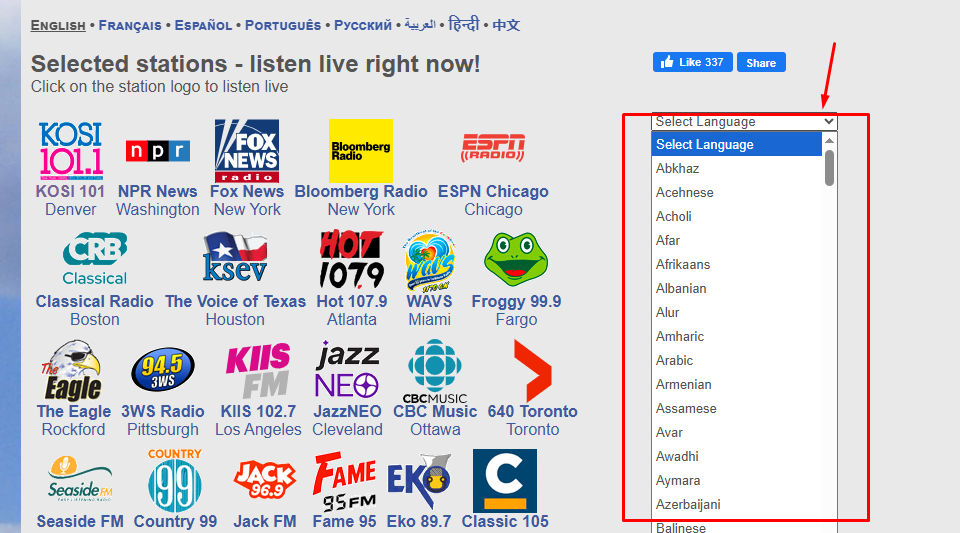
Task: Click the Facebook Like 337 button
Action: (x=692, y=62)
